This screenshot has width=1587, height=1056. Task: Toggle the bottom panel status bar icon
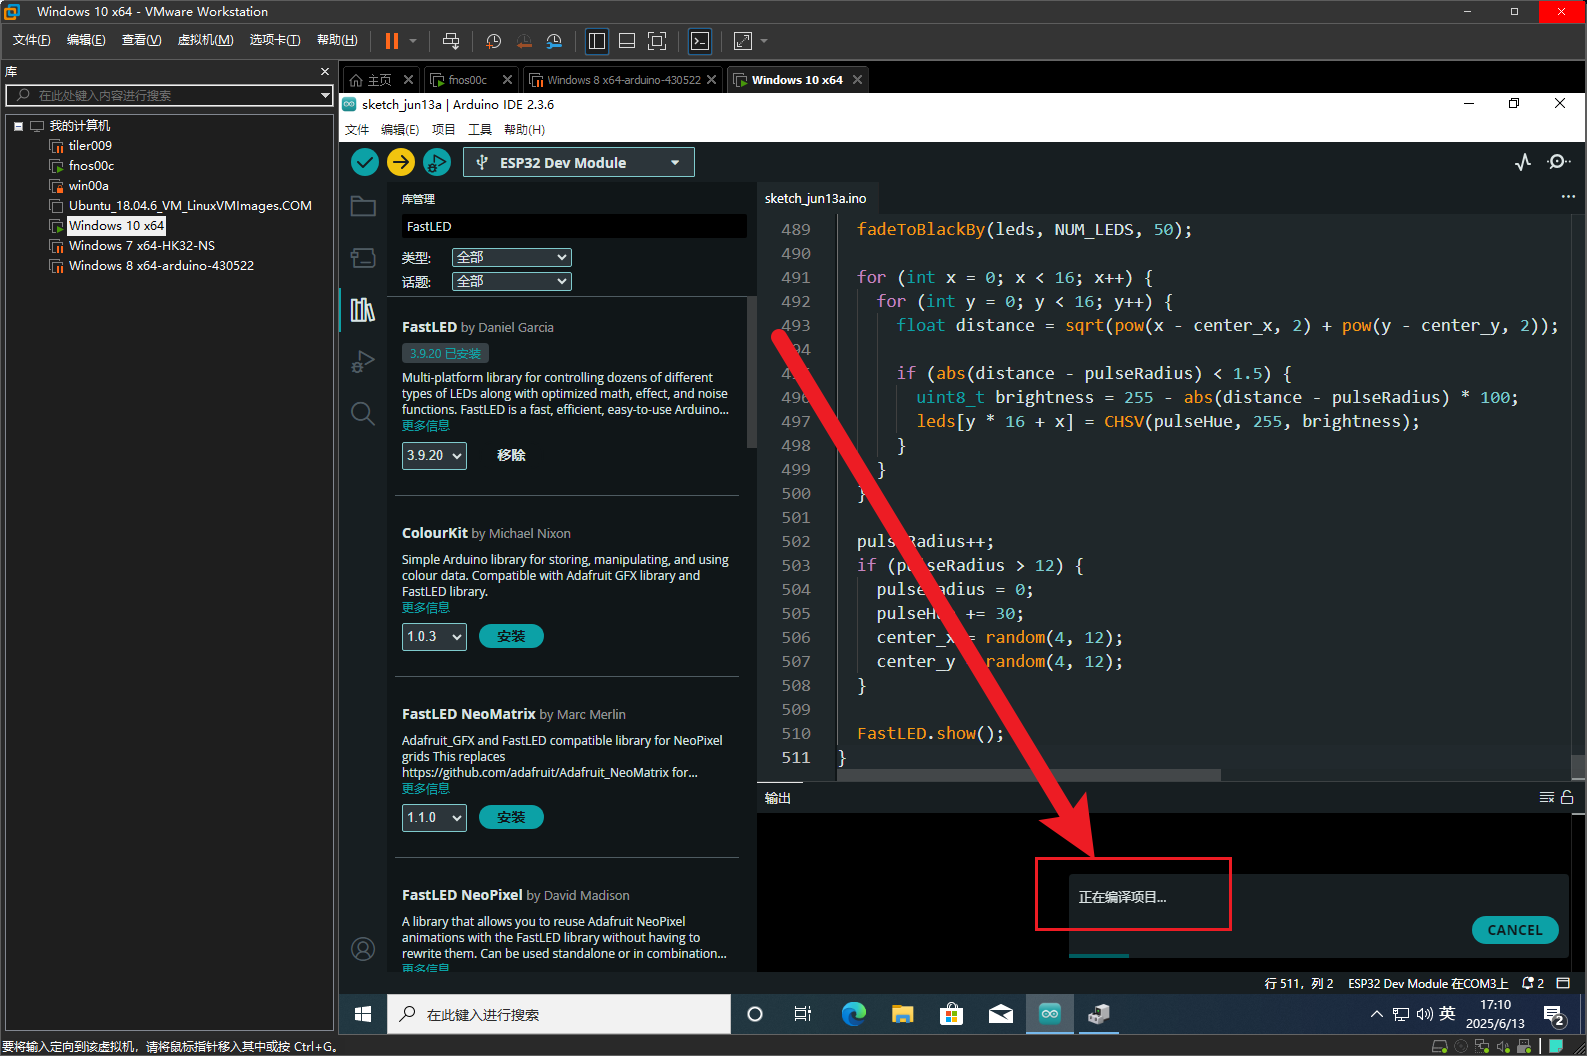pos(1563,983)
